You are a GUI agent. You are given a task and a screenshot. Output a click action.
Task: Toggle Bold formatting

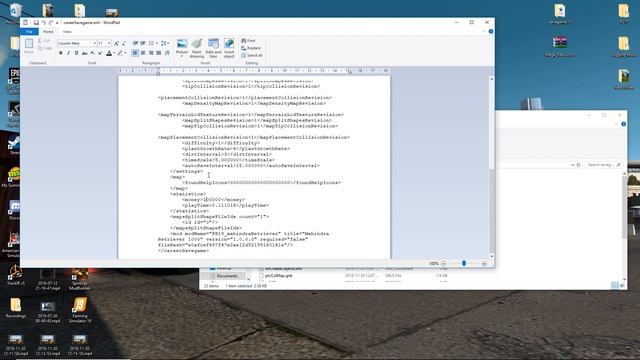coord(61,53)
